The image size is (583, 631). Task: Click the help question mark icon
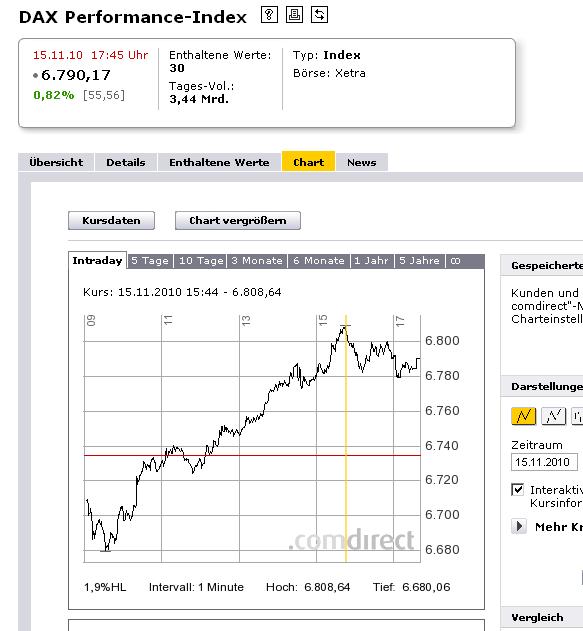point(269,15)
